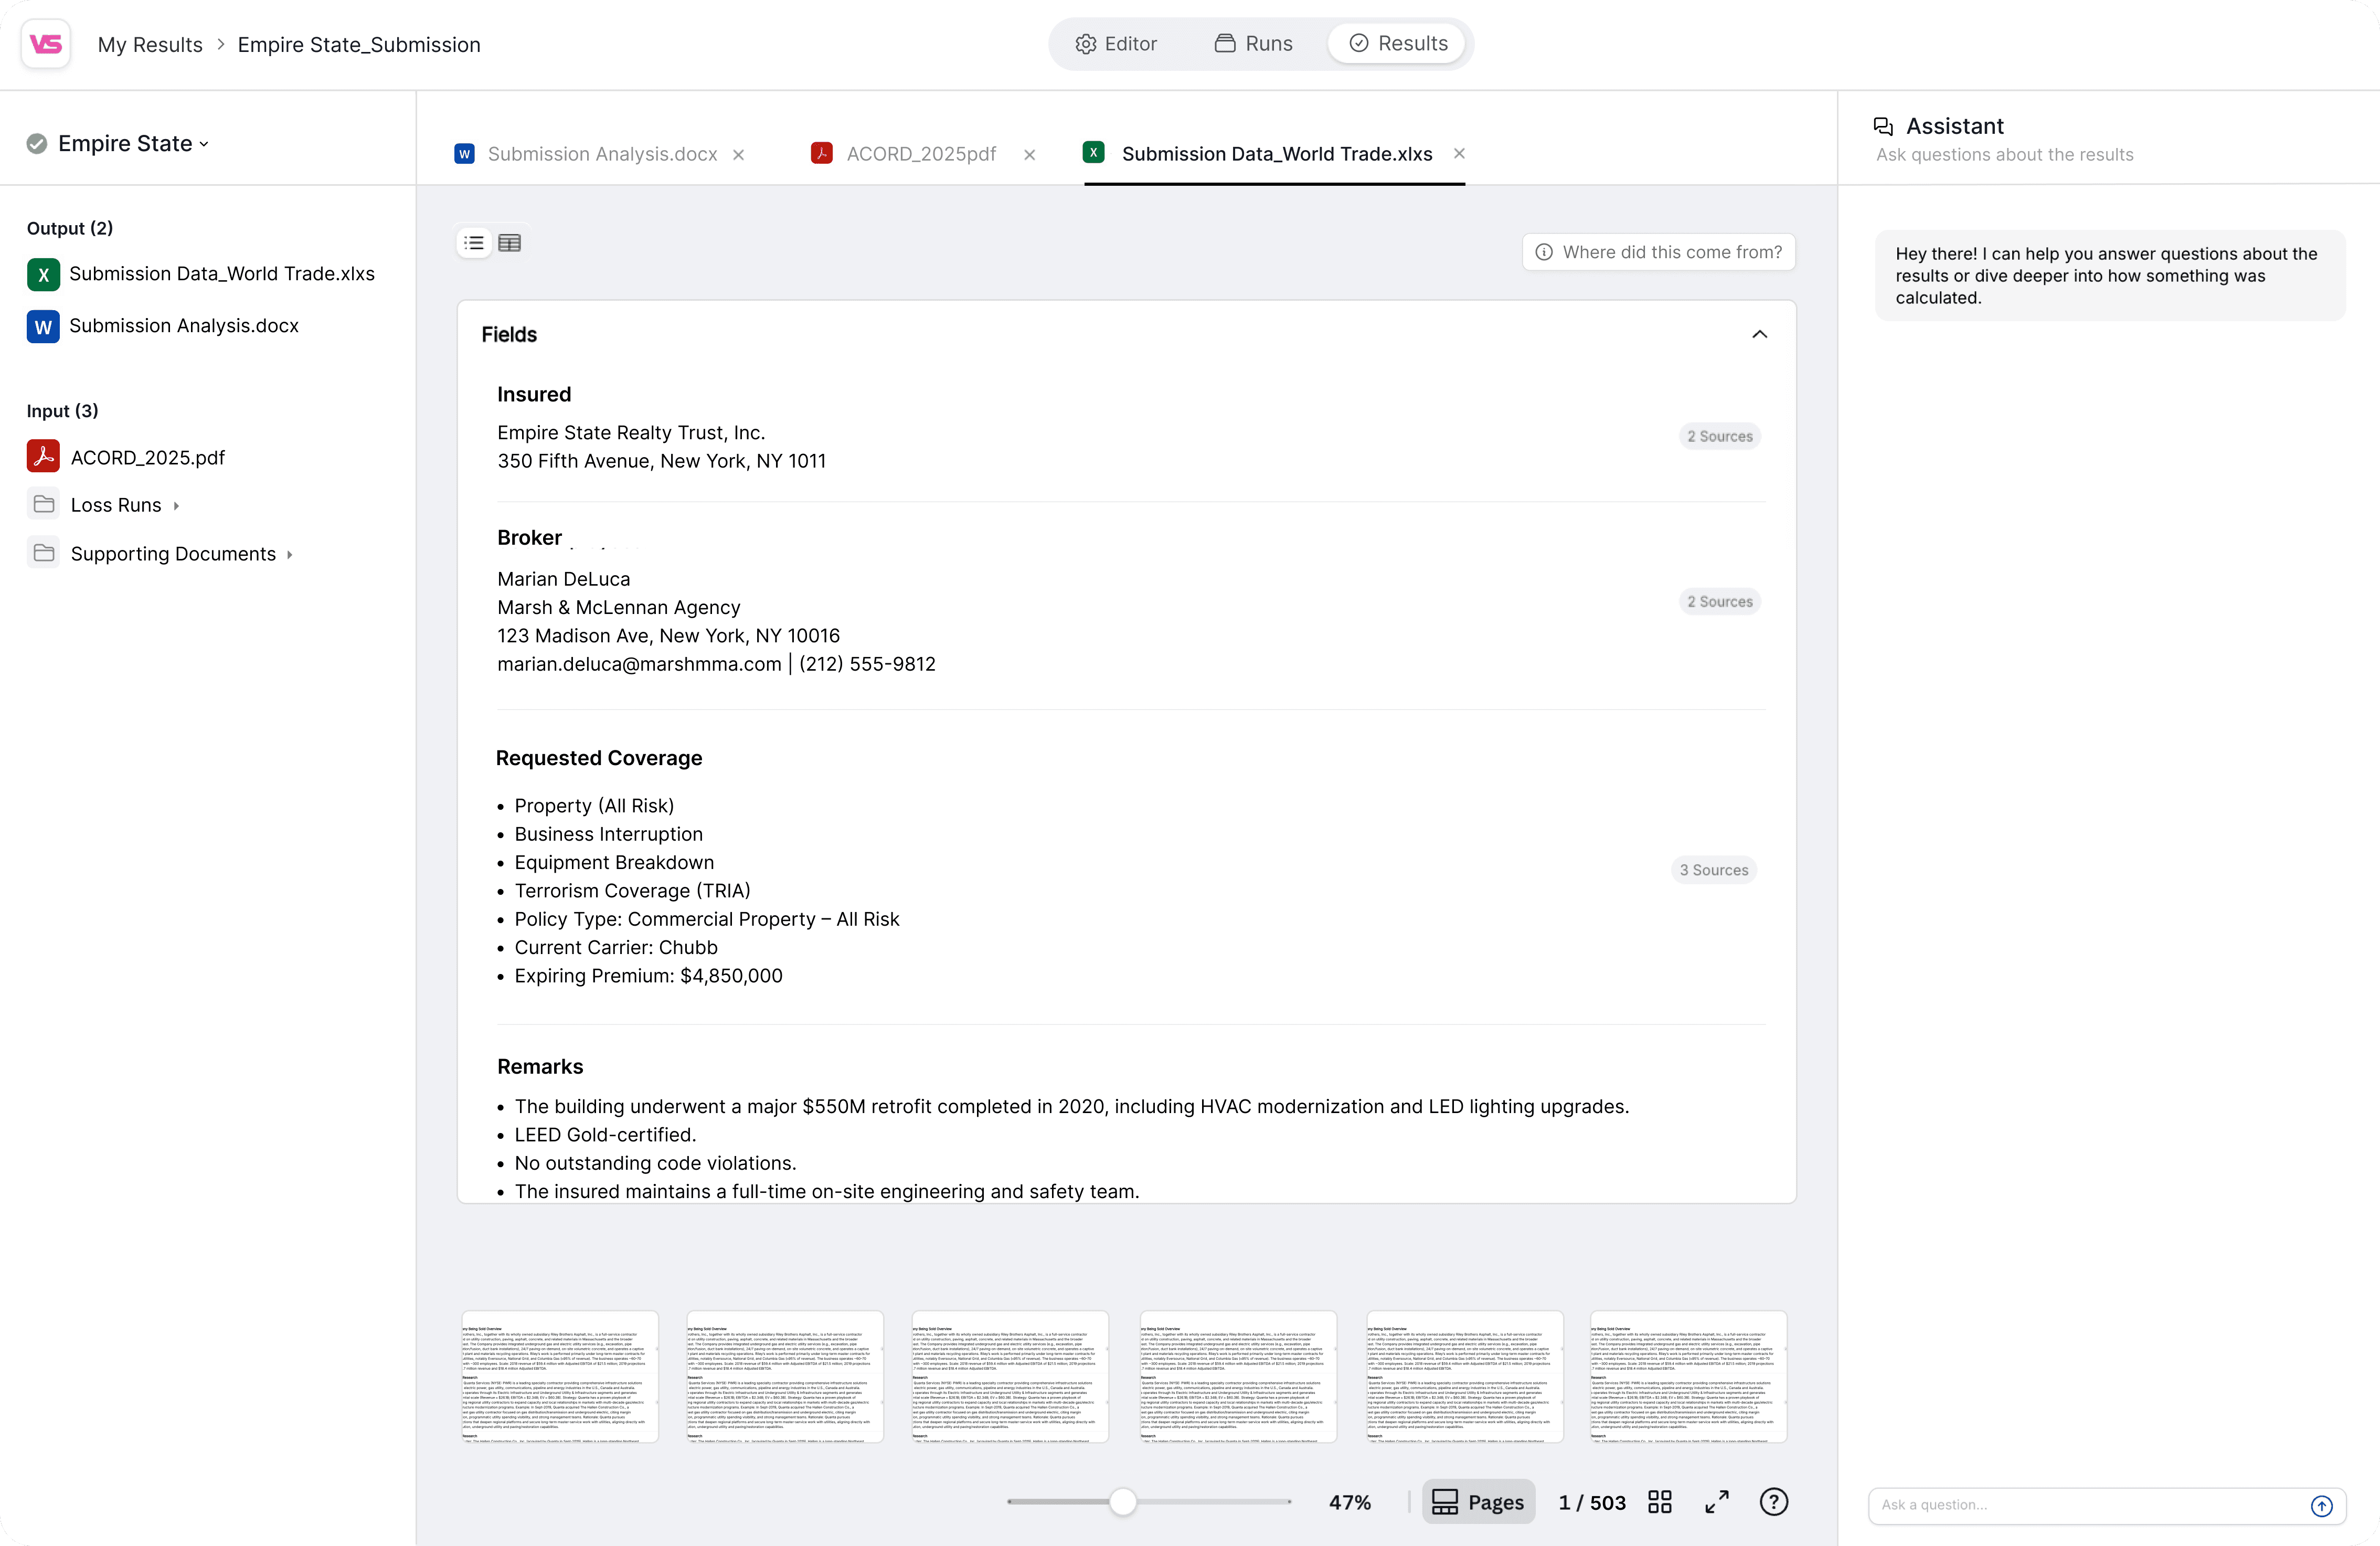This screenshot has width=2380, height=1546.
Task: Switch to the Runs tab
Action: [x=1254, y=44]
